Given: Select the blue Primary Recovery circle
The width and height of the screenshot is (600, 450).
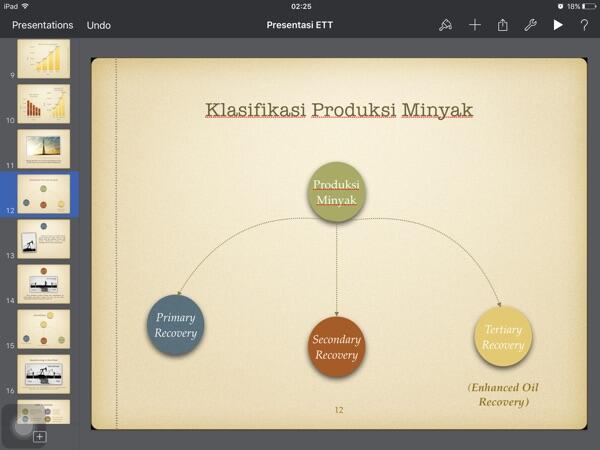Looking at the screenshot, I should coord(176,325).
